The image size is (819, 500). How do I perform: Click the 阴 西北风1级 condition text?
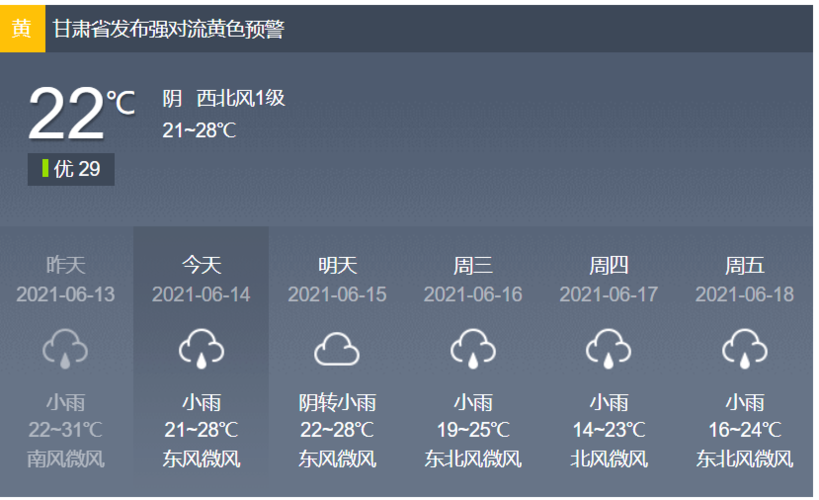click(224, 98)
